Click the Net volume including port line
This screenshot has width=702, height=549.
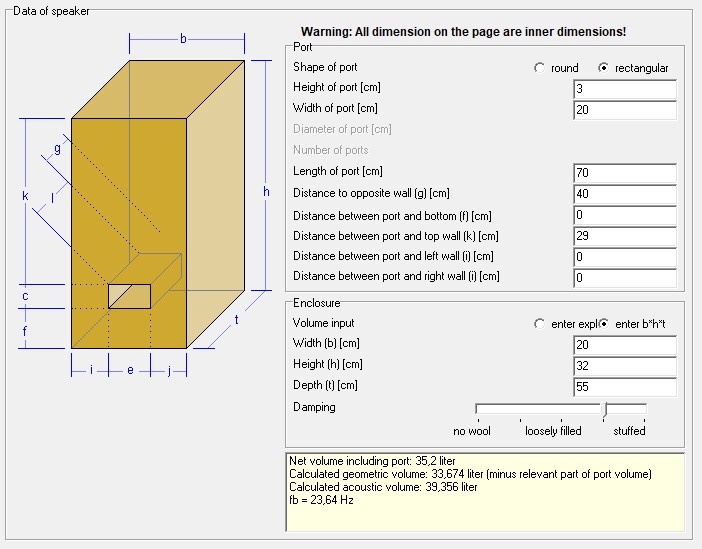[372, 461]
